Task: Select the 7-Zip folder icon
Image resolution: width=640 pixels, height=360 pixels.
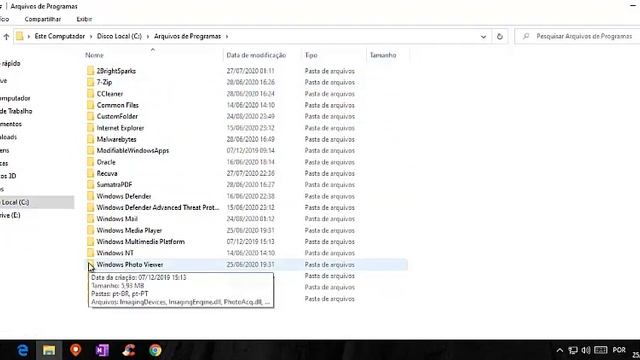Action: [90, 82]
